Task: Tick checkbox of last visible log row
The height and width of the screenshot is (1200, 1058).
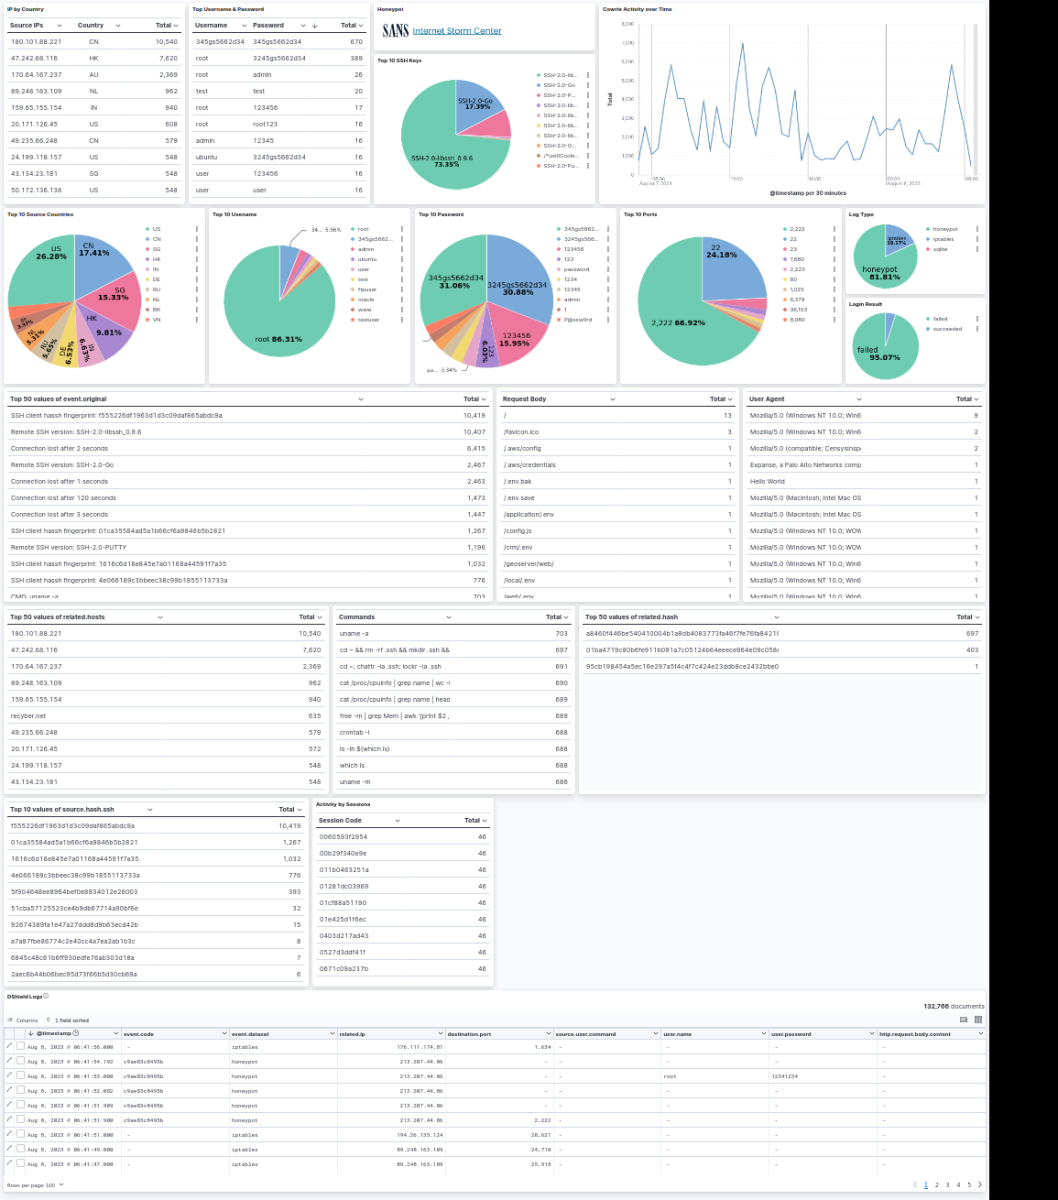Action: [x=20, y=1164]
